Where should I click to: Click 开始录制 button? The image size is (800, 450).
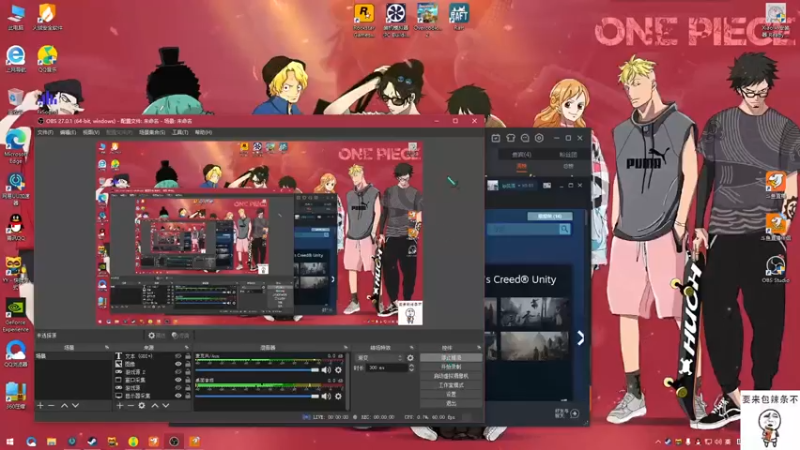click(x=451, y=367)
